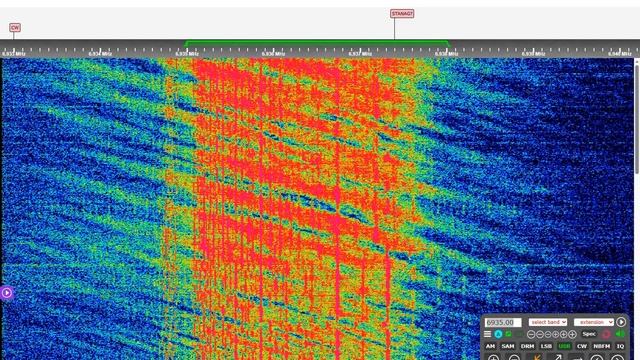Click the cyan circular A icon
This screenshot has width=640, height=360.
pyautogui.click(x=498, y=334)
